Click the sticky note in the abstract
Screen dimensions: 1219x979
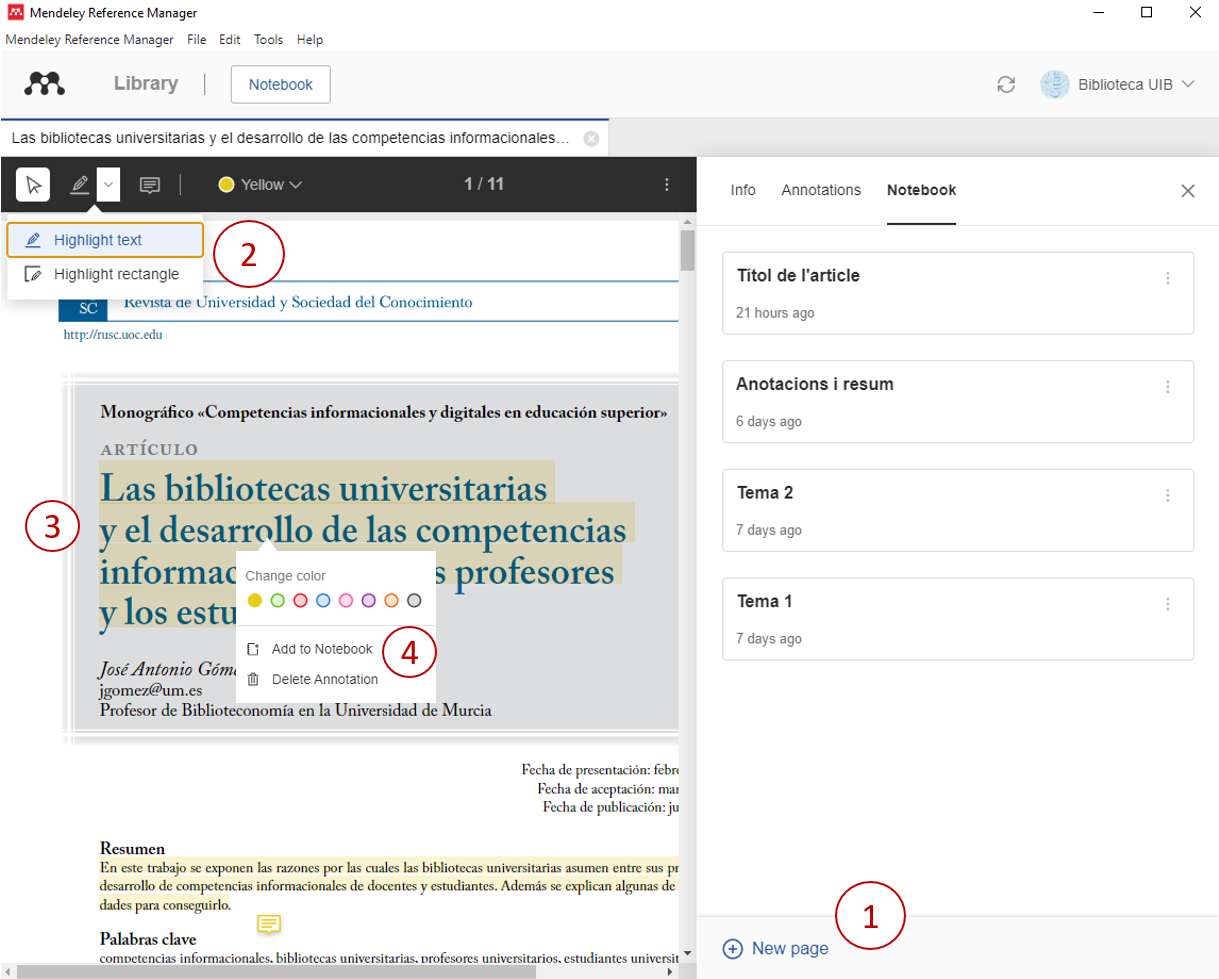[x=268, y=923]
